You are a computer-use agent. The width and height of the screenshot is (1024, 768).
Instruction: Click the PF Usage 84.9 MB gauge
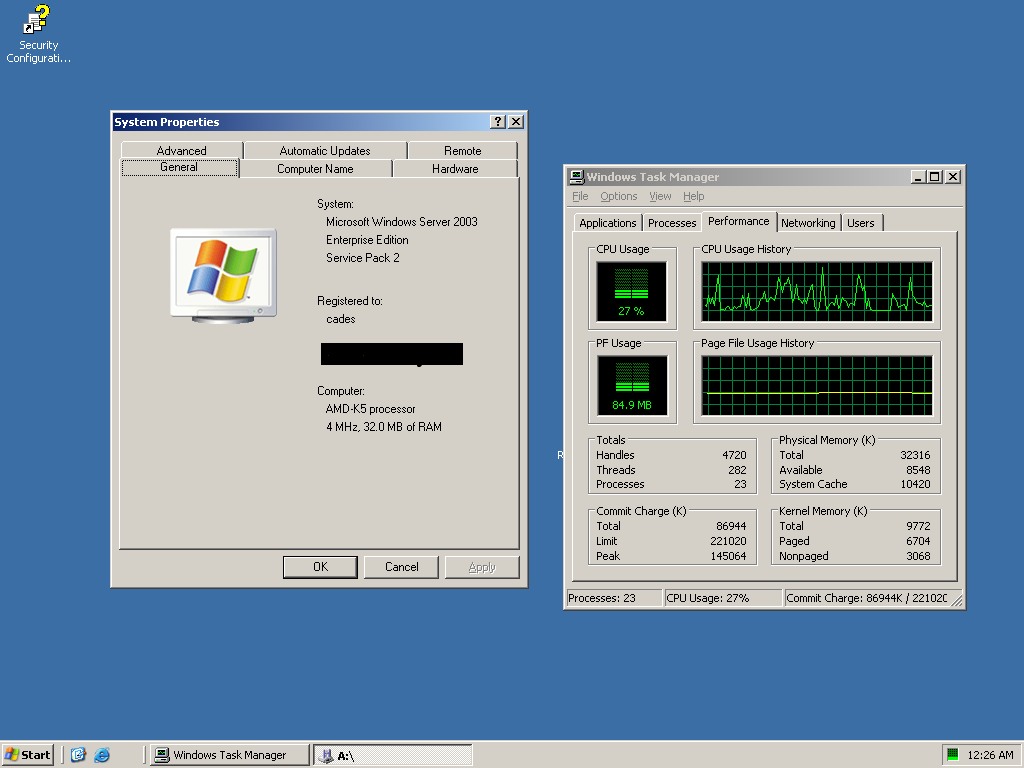point(632,385)
